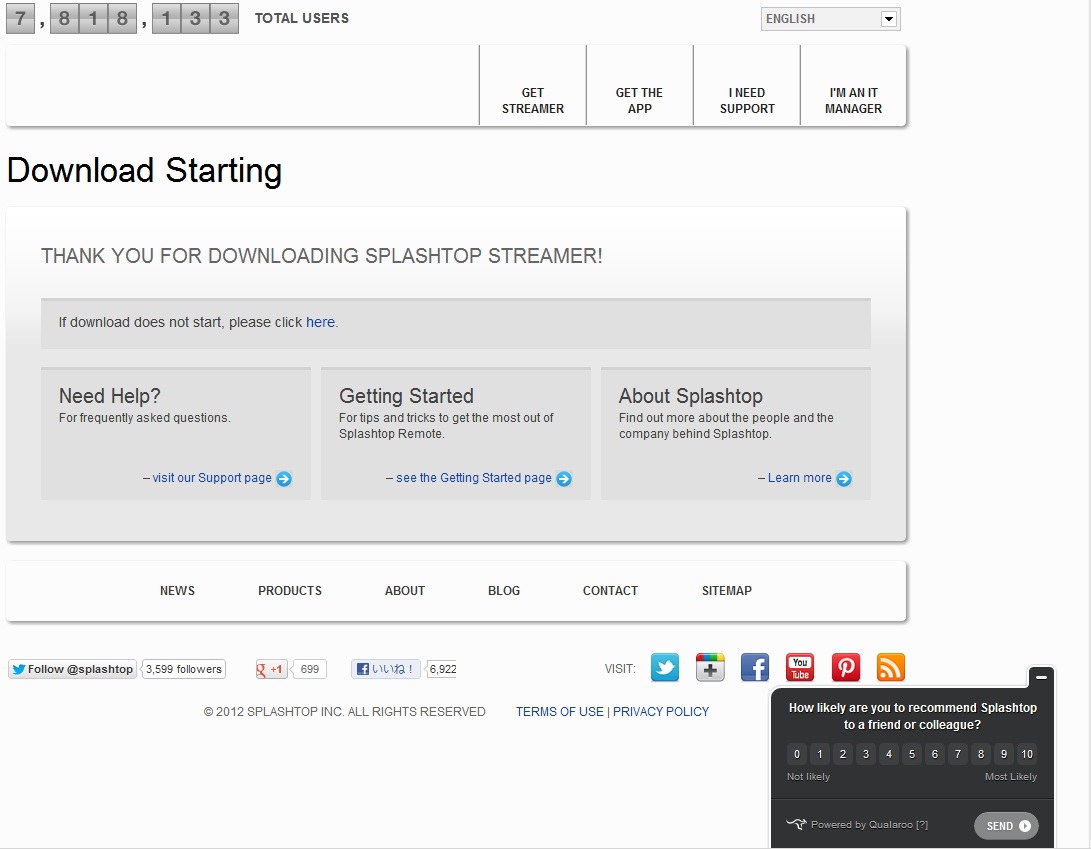Click the 'About Splashtop' heading
1091x849 pixels.
691,396
